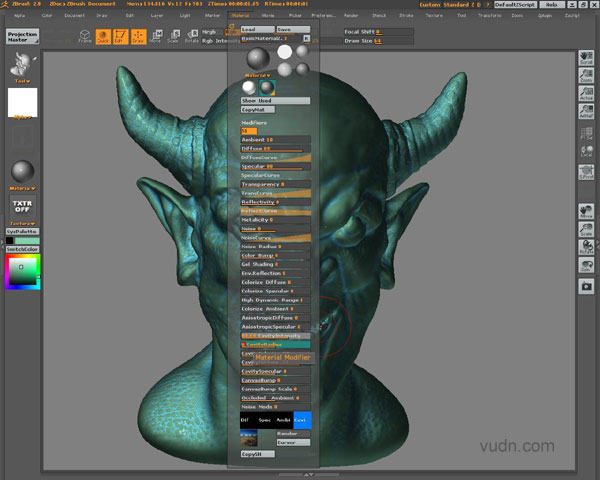Screen dimensions: 600x480
Task: Adjust the Draw Size slider
Action: coord(378,41)
